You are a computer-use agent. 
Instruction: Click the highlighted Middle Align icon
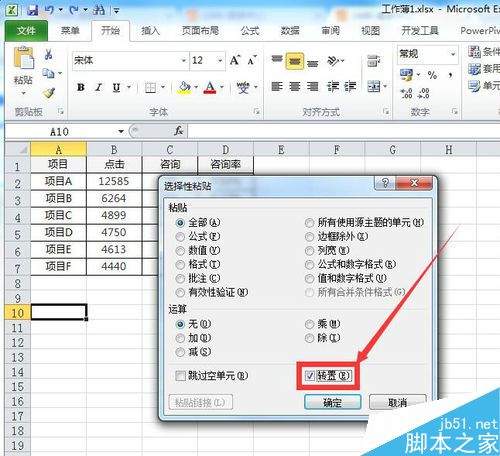coord(295,61)
